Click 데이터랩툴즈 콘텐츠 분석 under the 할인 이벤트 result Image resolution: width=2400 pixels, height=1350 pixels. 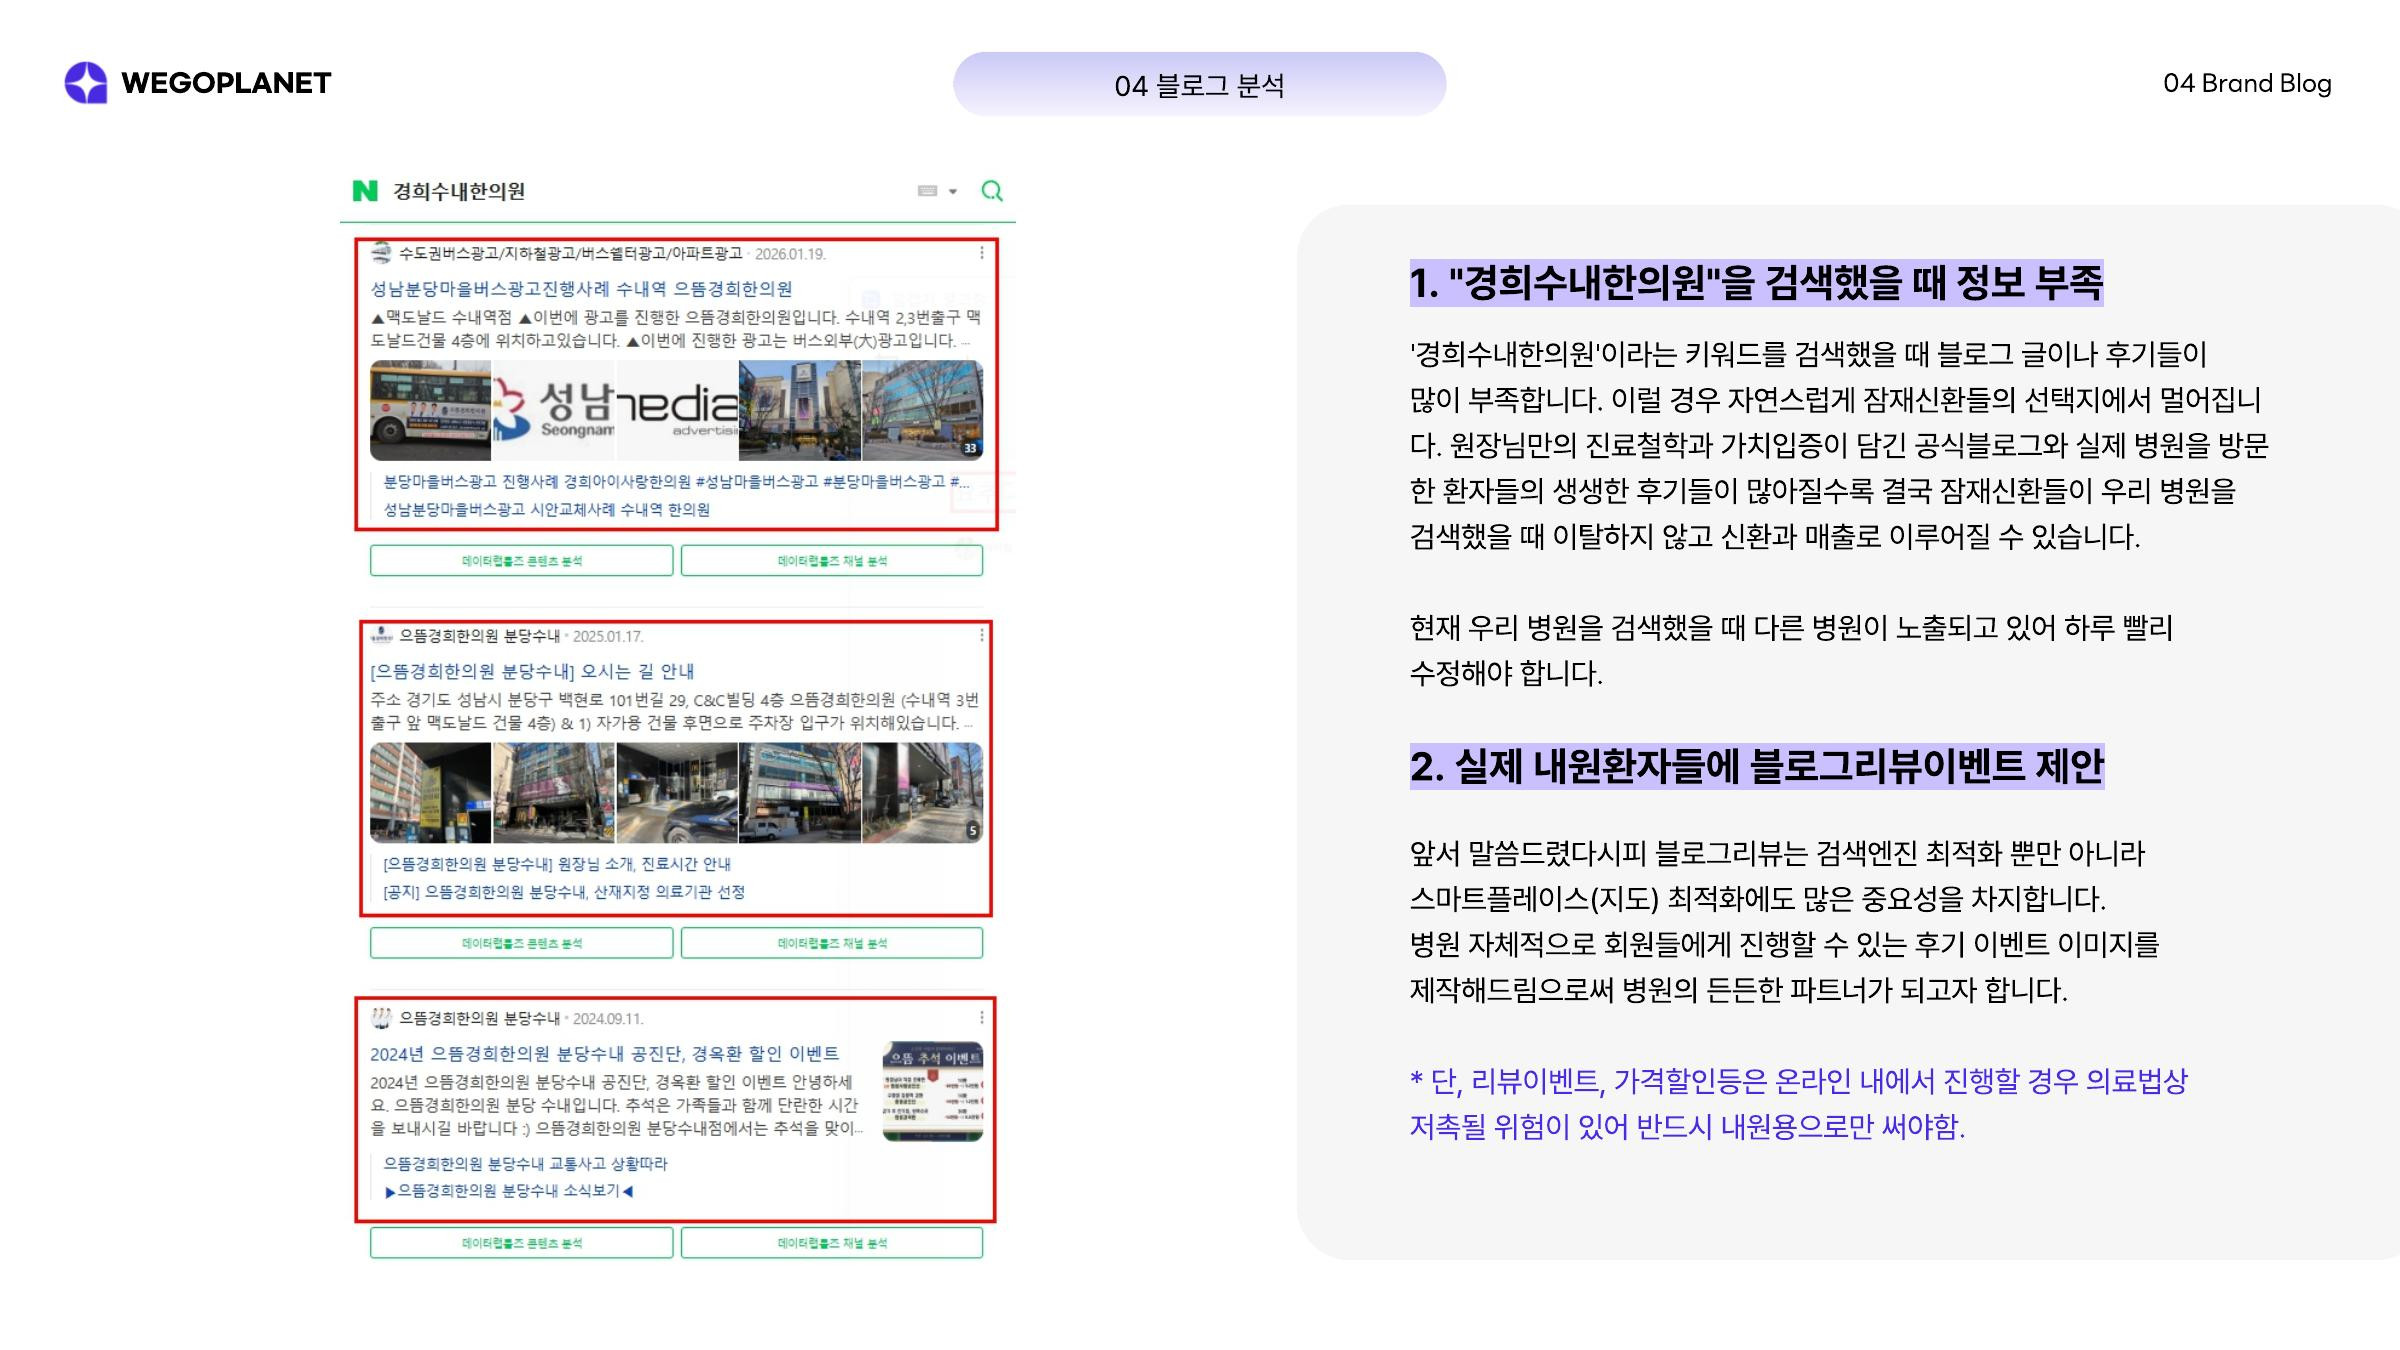point(521,1243)
